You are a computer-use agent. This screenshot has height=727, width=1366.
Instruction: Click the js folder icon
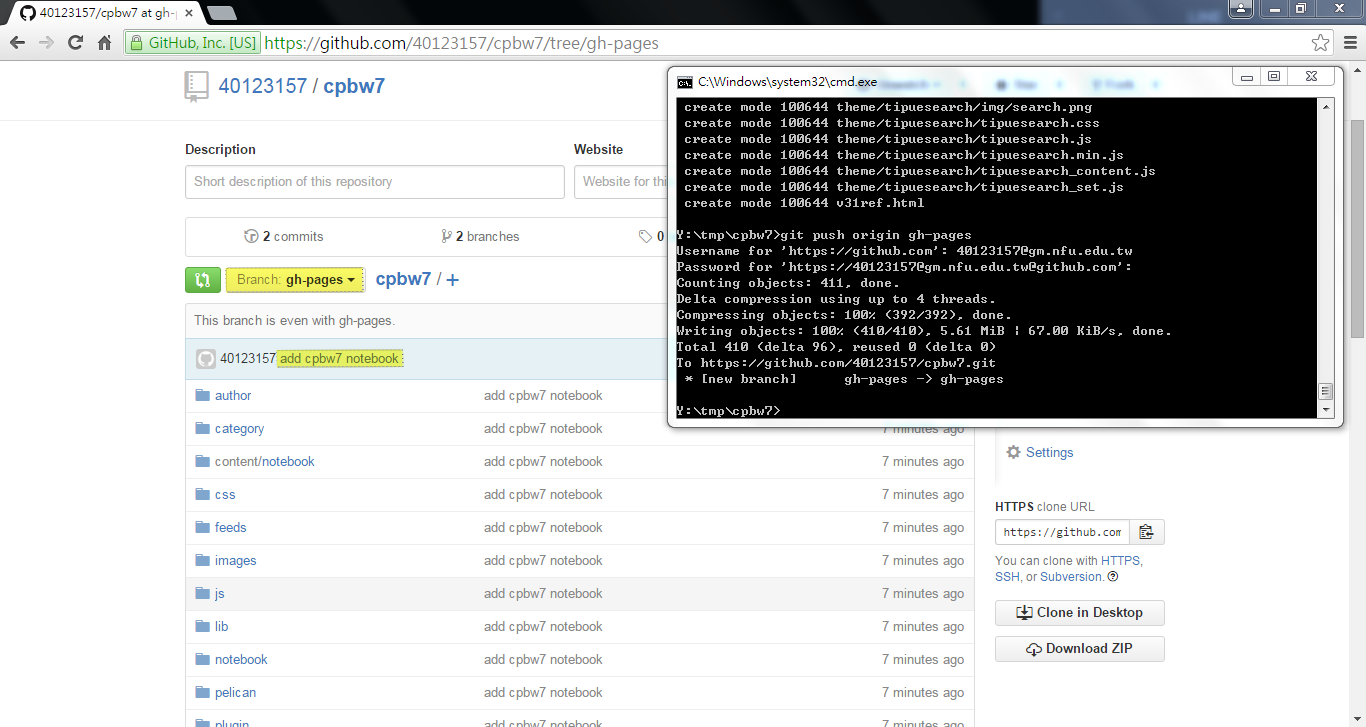pyautogui.click(x=203, y=594)
